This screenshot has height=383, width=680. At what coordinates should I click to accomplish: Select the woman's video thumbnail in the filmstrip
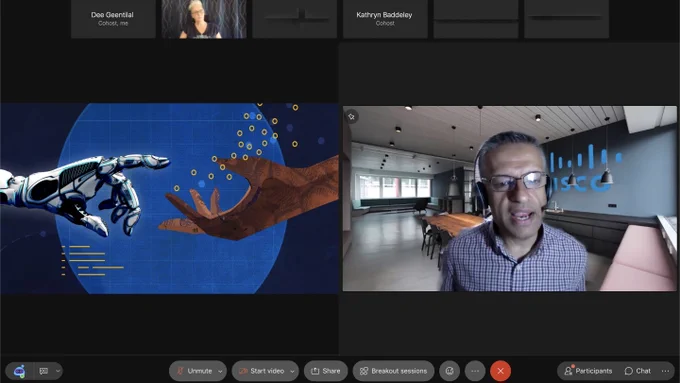coord(204,19)
